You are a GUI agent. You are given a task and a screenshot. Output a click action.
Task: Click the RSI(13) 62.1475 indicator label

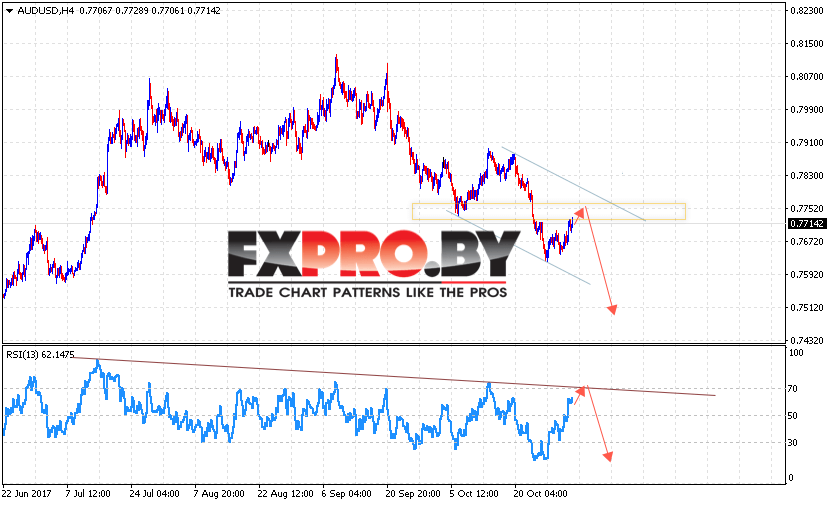pyautogui.click(x=40, y=354)
